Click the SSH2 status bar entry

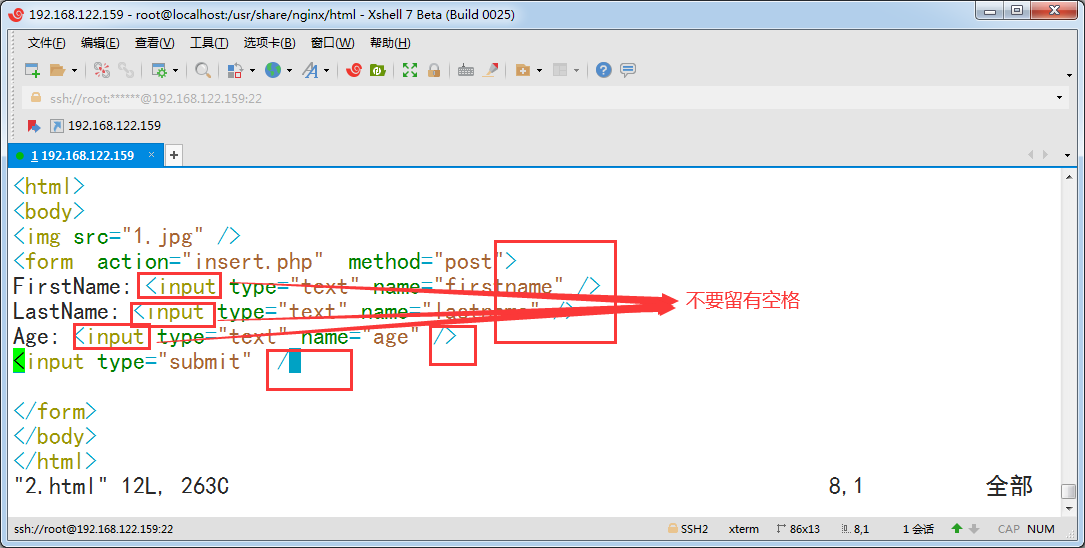click(x=688, y=529)
